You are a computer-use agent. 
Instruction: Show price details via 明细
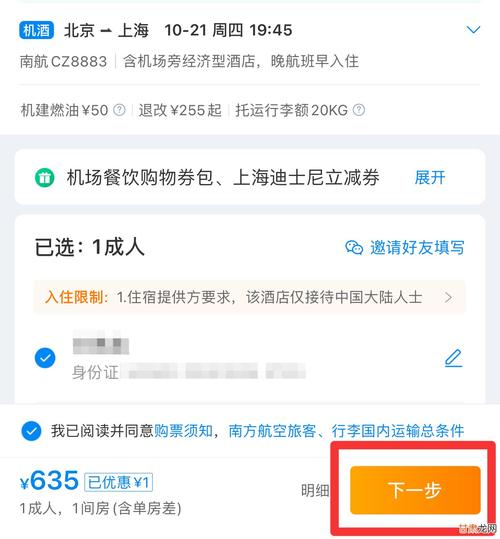click(315, 491)
